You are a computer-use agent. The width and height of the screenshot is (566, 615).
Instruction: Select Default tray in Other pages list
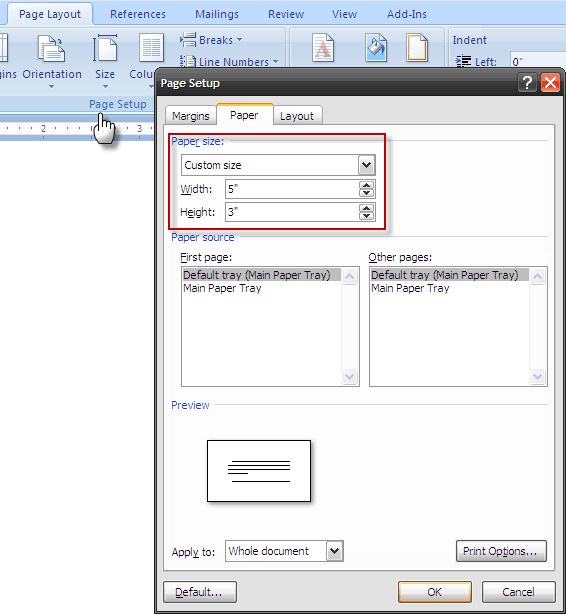(450, 275)
